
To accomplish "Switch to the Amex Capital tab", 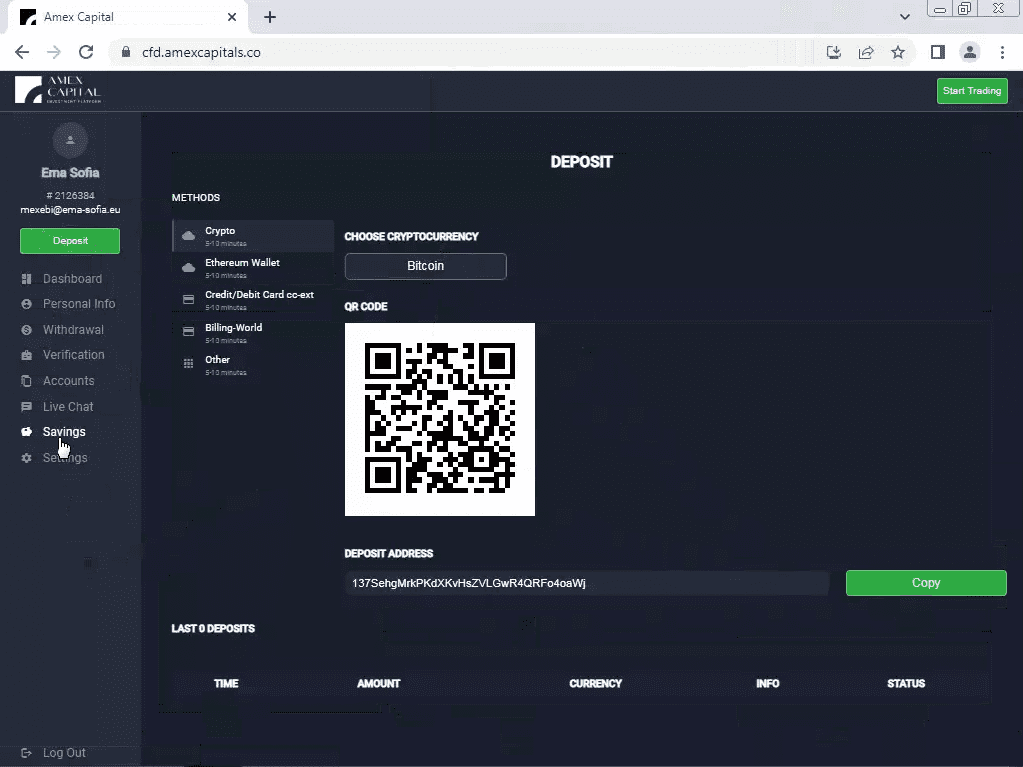I will tap(128, 18).
